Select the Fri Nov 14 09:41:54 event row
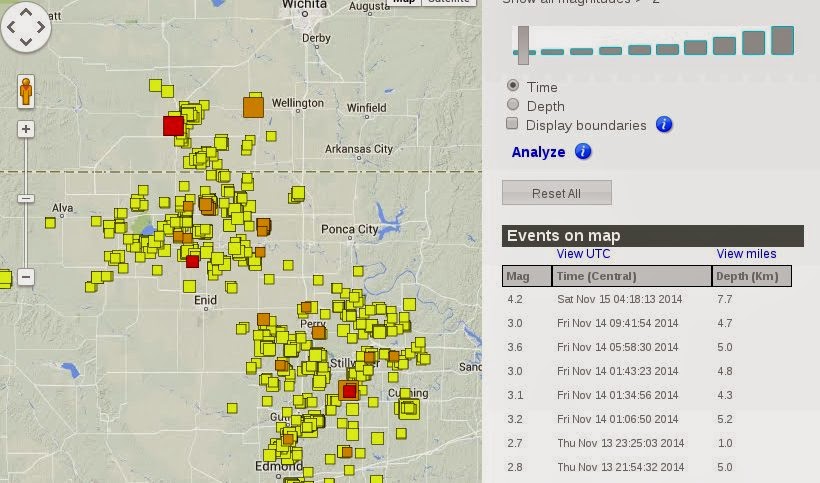The width and height of the screenshot is (820, 483). point(647,323)
